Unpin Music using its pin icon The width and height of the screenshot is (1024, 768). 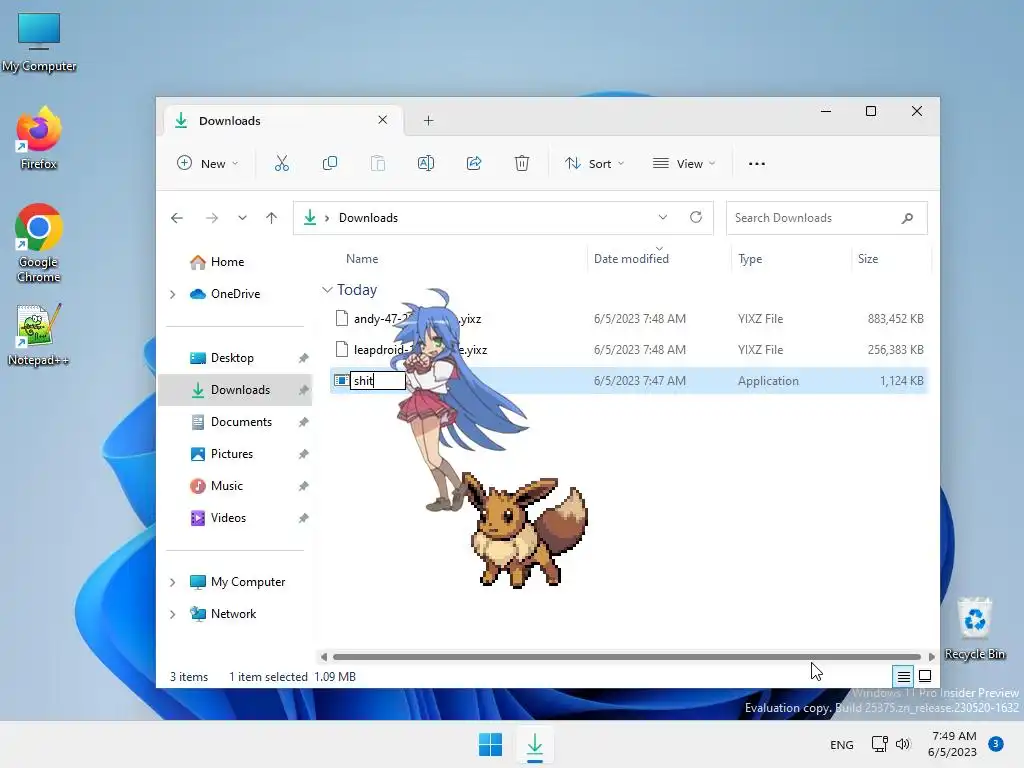pos(304,486)
